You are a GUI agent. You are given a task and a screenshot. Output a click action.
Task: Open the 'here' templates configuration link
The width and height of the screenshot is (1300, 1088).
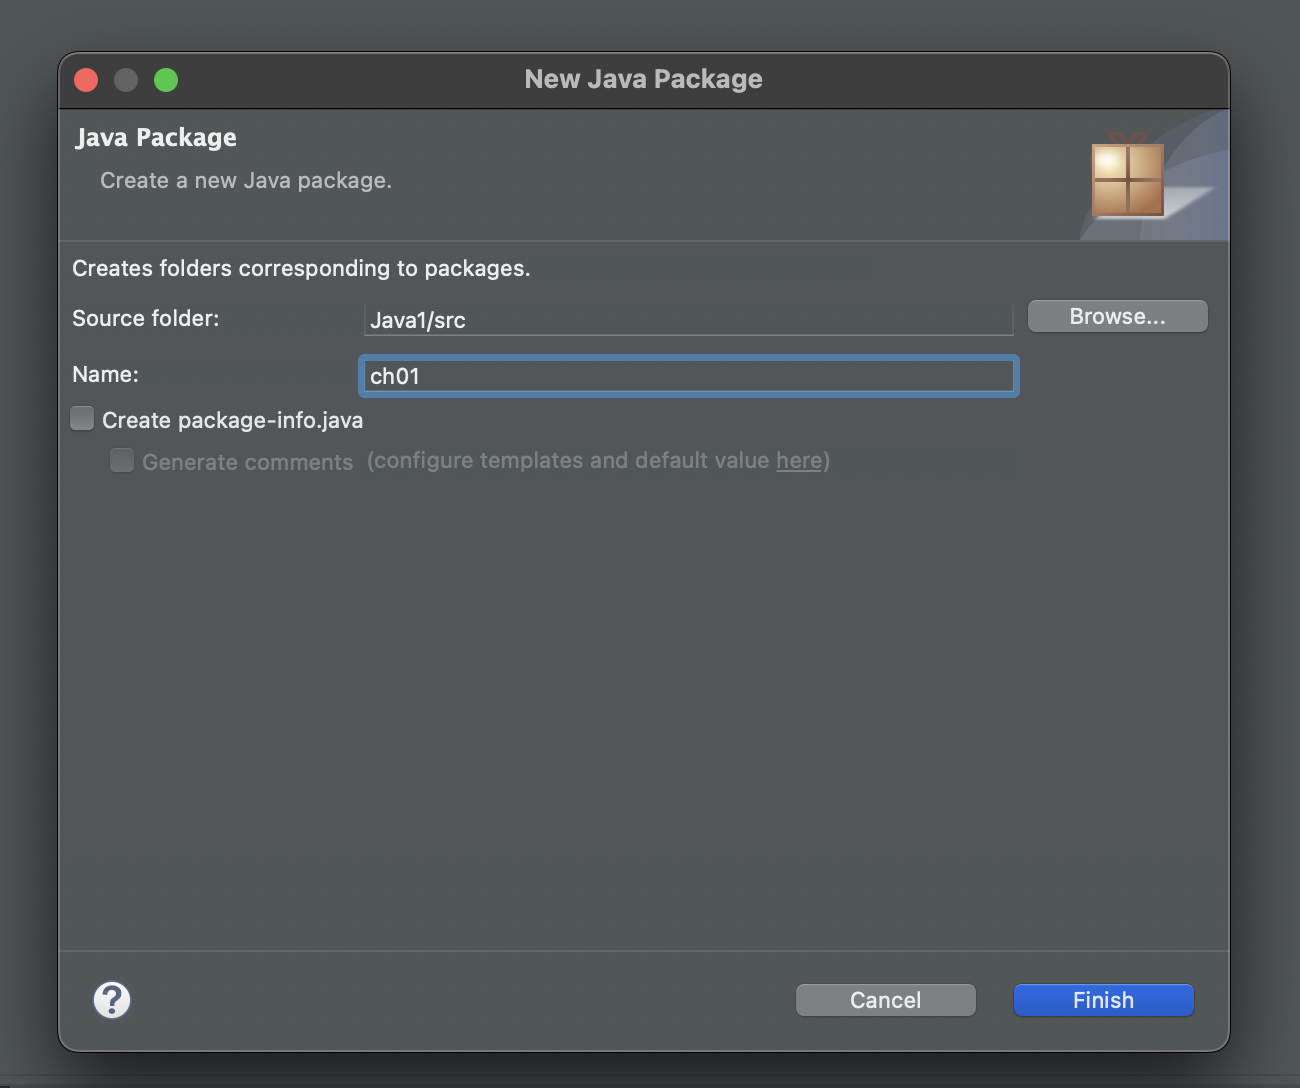799,460
